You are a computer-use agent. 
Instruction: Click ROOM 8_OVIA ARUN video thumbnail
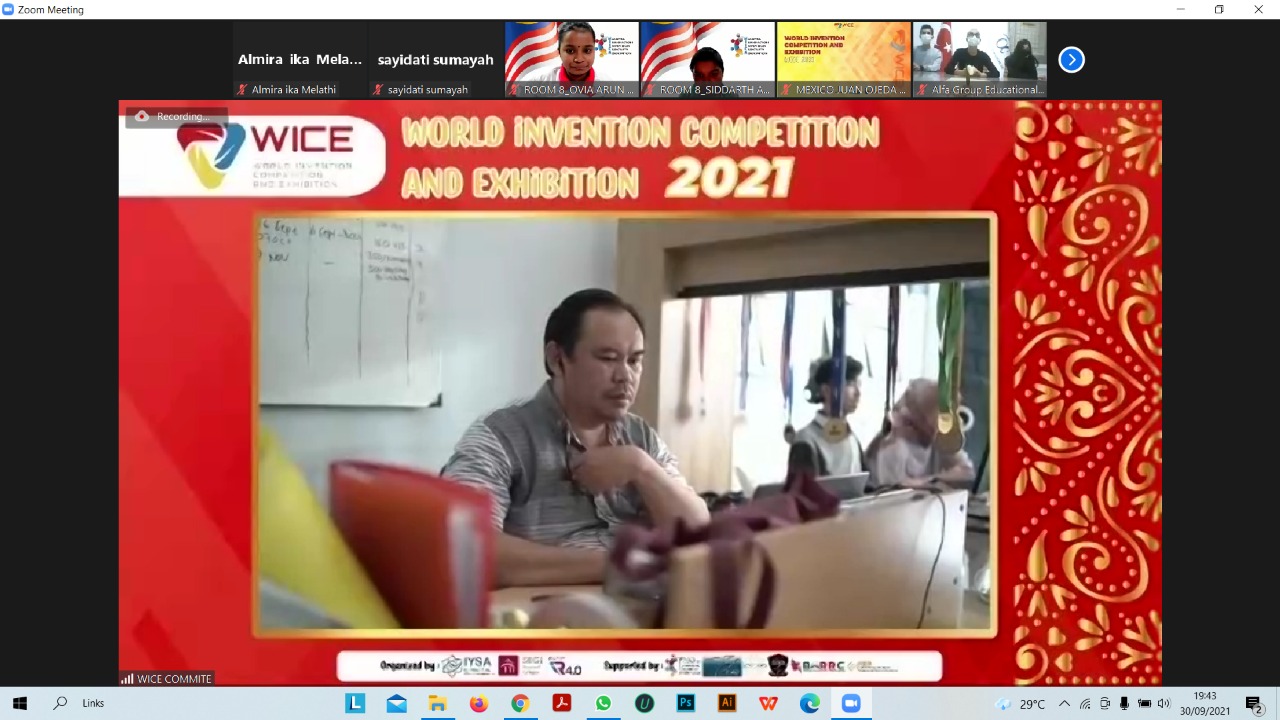(571, 58)
